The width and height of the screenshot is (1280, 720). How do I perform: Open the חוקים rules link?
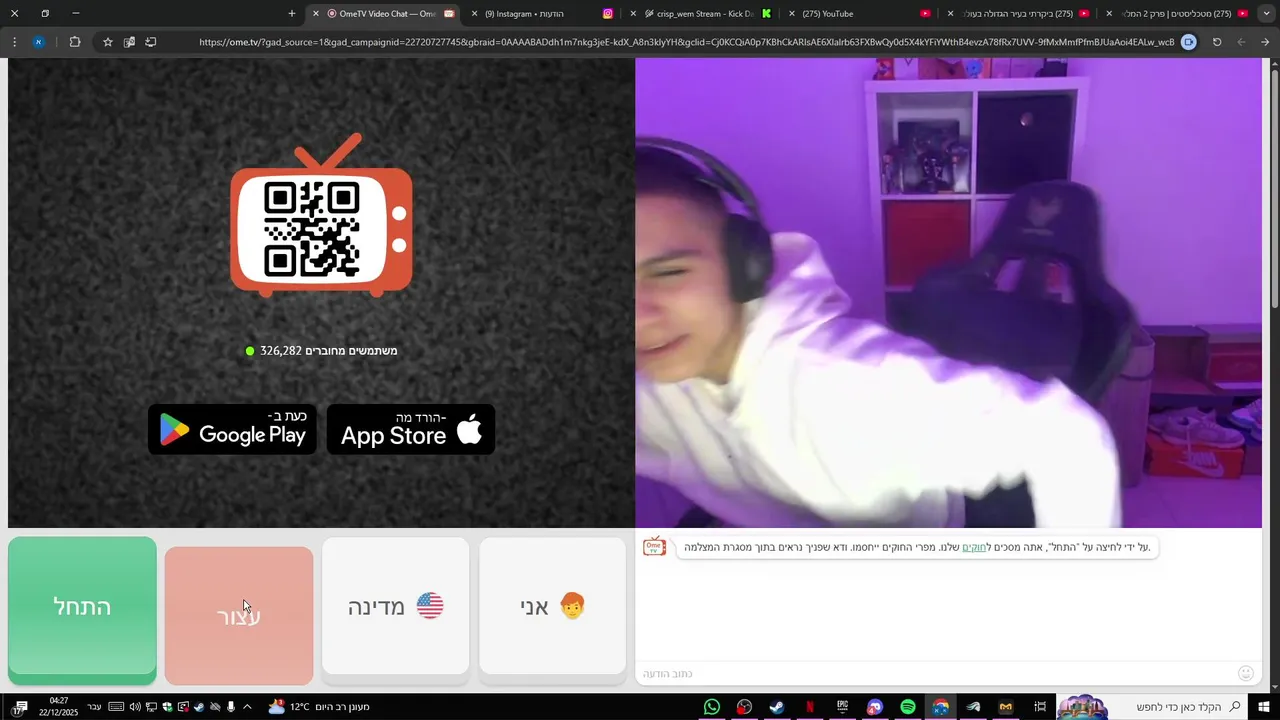[x=974, y=547]
